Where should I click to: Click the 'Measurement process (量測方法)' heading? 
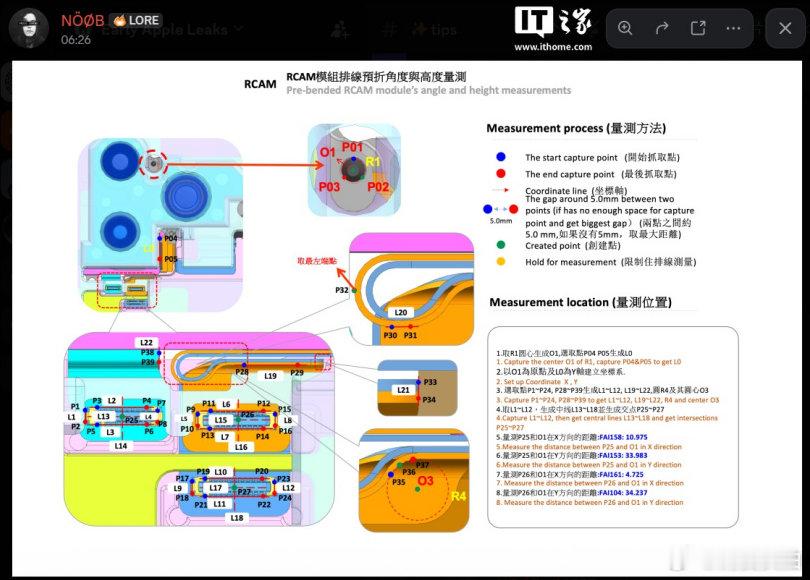pyautogui.click(x=576, y=128)
